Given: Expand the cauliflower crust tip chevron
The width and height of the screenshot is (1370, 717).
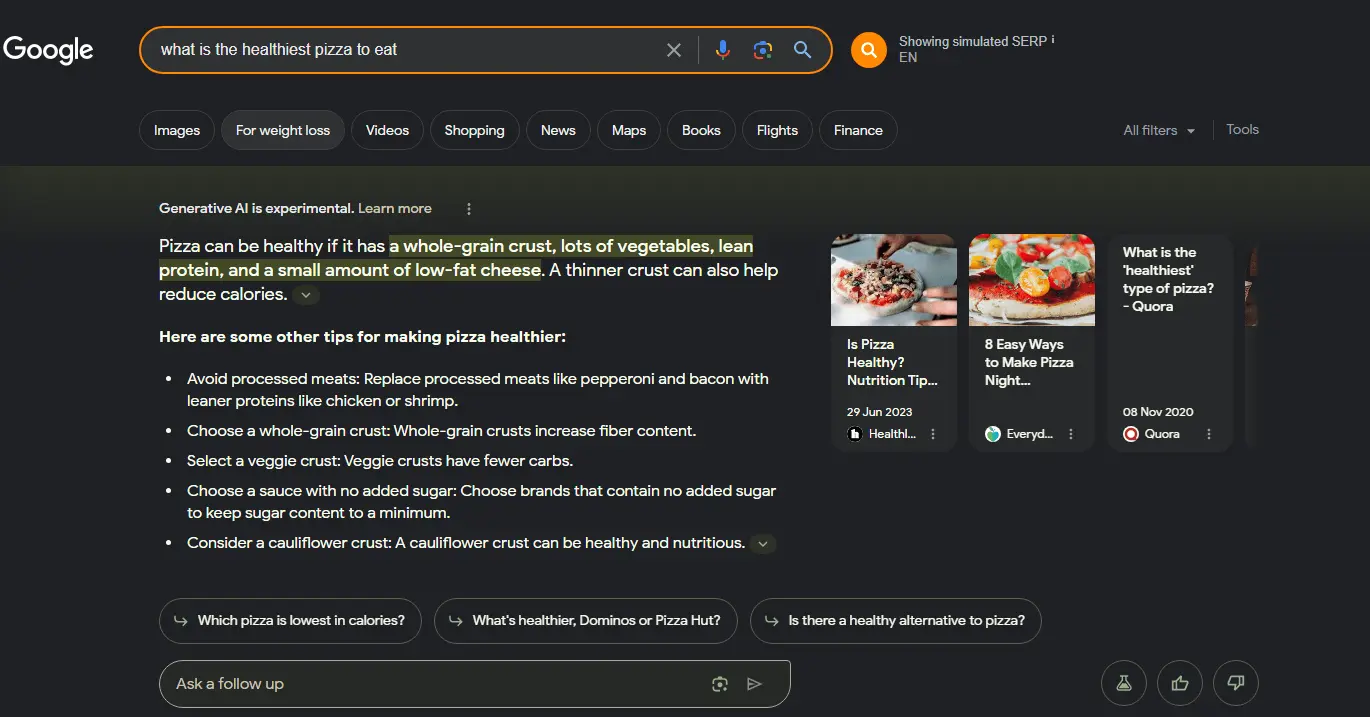Looking at the screenshot, I should point(763,544).
